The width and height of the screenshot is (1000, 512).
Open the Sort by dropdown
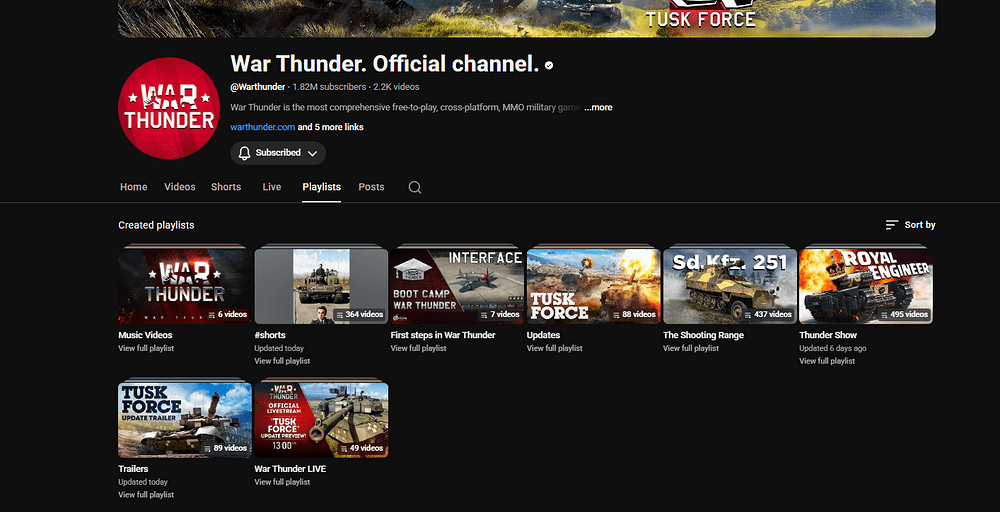(910, 225)
